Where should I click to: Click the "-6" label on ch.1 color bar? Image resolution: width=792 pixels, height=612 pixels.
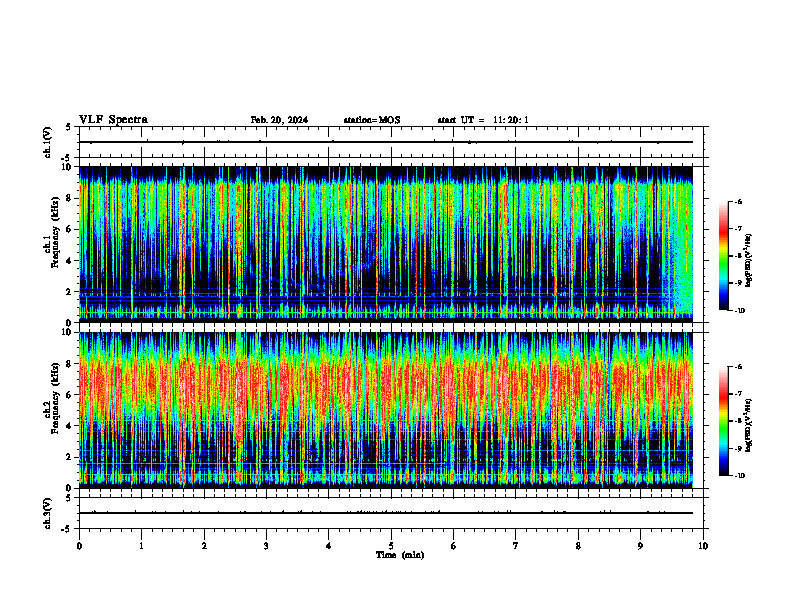click(x=738, y=202)
